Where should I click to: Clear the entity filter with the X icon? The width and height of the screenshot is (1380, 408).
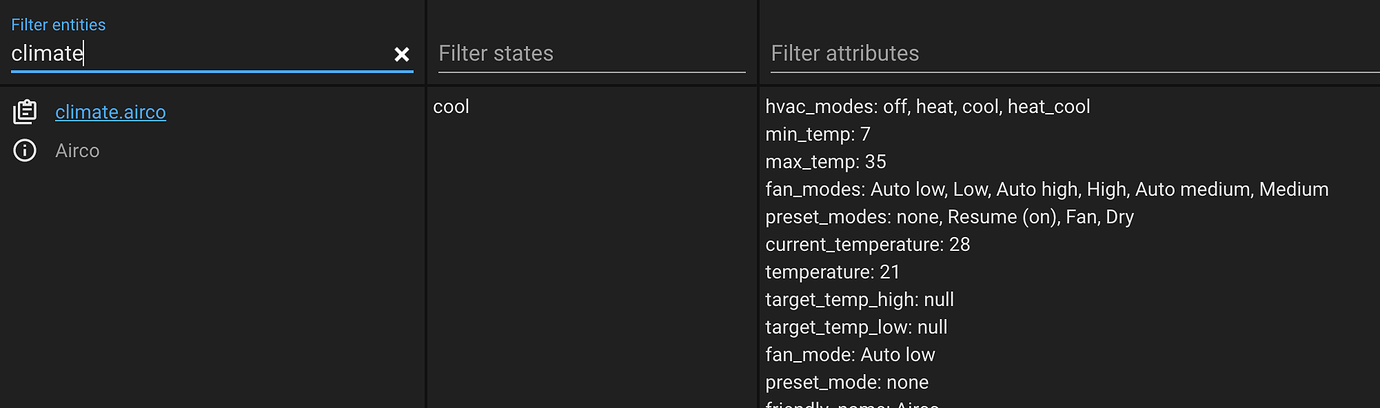(x=402, y=54)
